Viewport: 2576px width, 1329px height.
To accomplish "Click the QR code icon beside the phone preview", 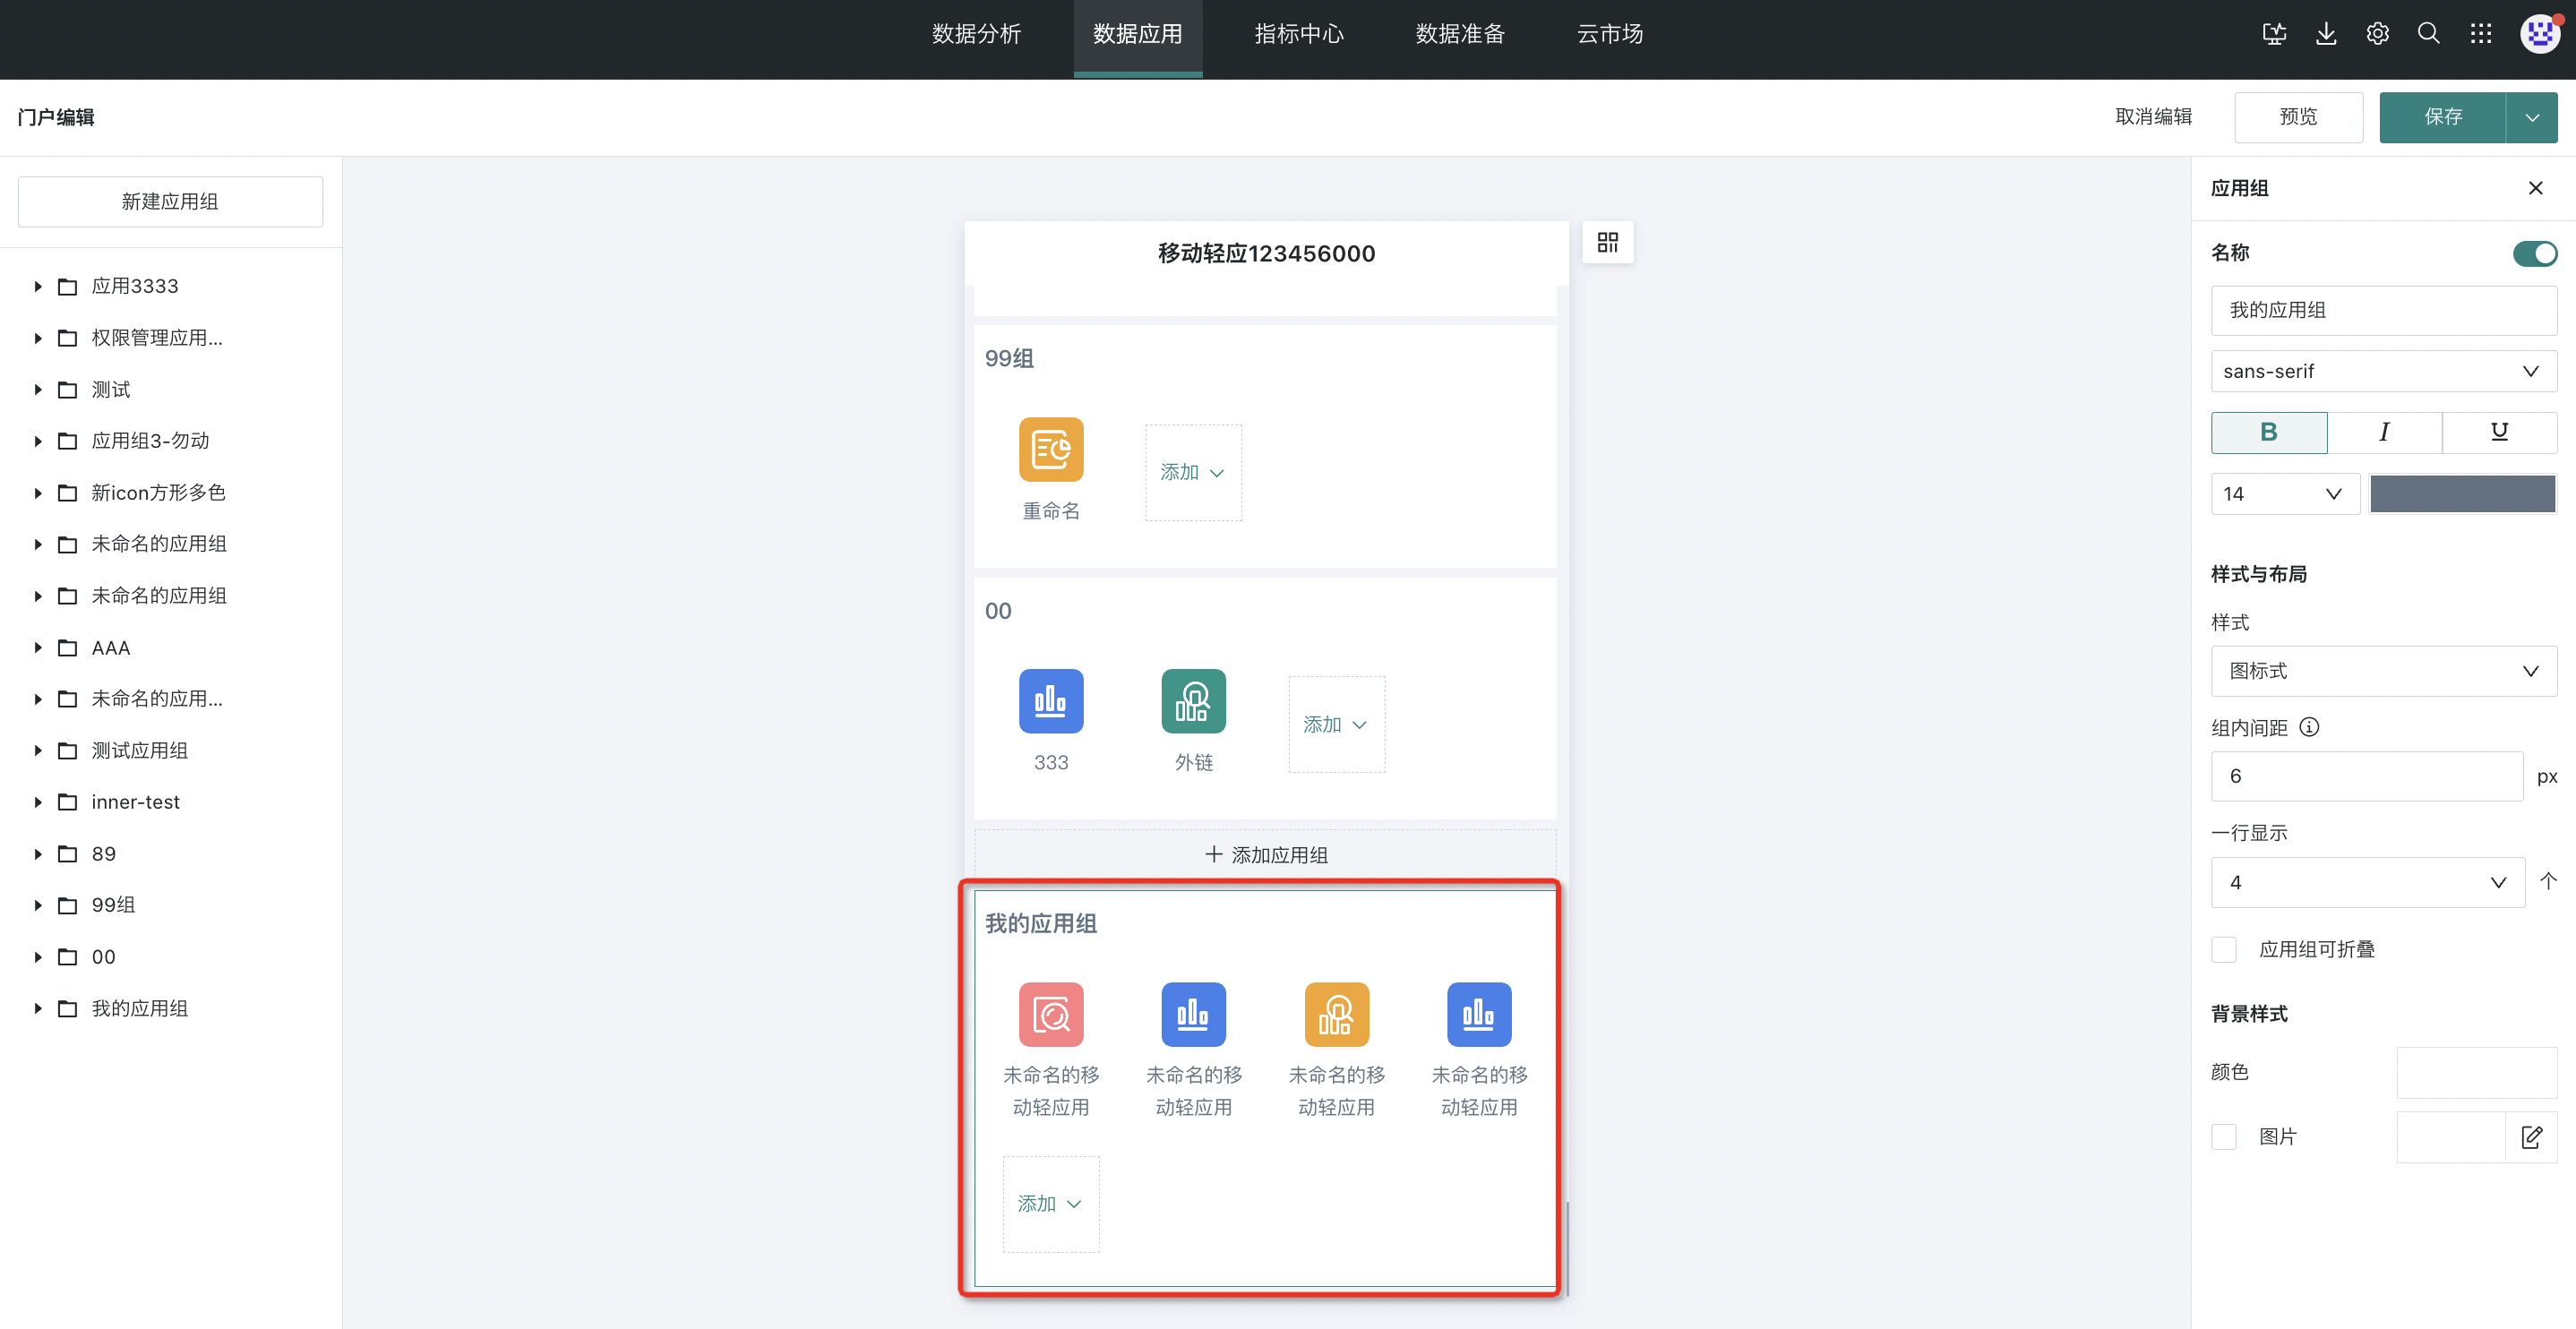I will tap(1607, 243).
